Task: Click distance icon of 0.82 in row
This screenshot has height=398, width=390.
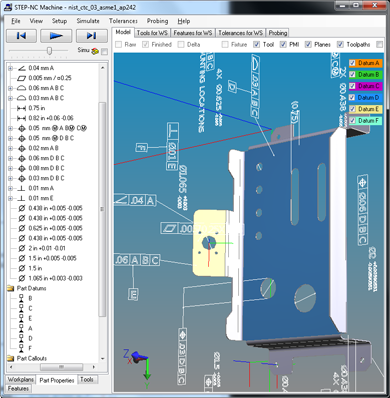Action: [x=21, y=118]
